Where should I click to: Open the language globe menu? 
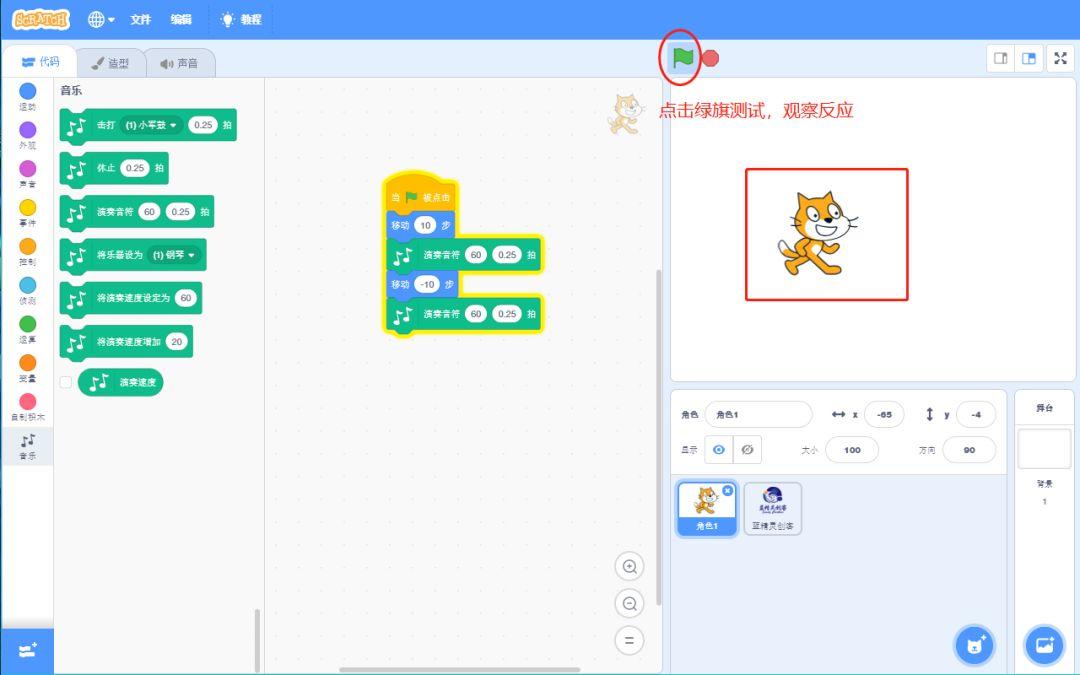pos(101,19)
